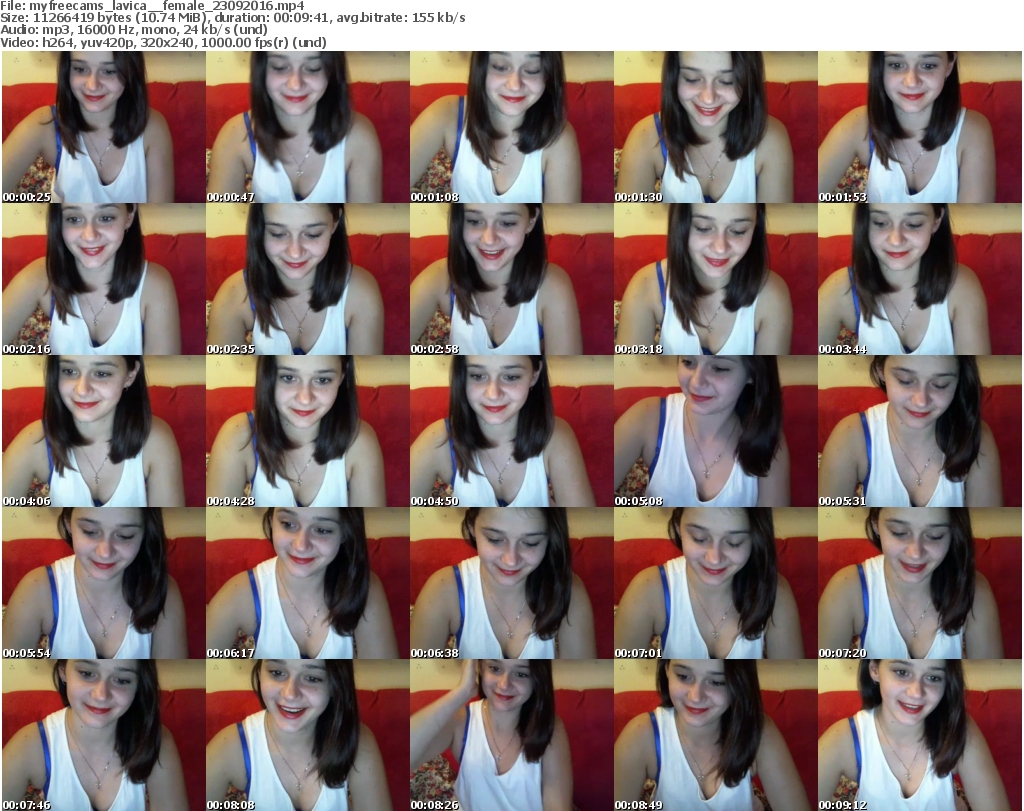Click the frame labeled 00:07:46
1024x811 pixels.
(103, 735)
